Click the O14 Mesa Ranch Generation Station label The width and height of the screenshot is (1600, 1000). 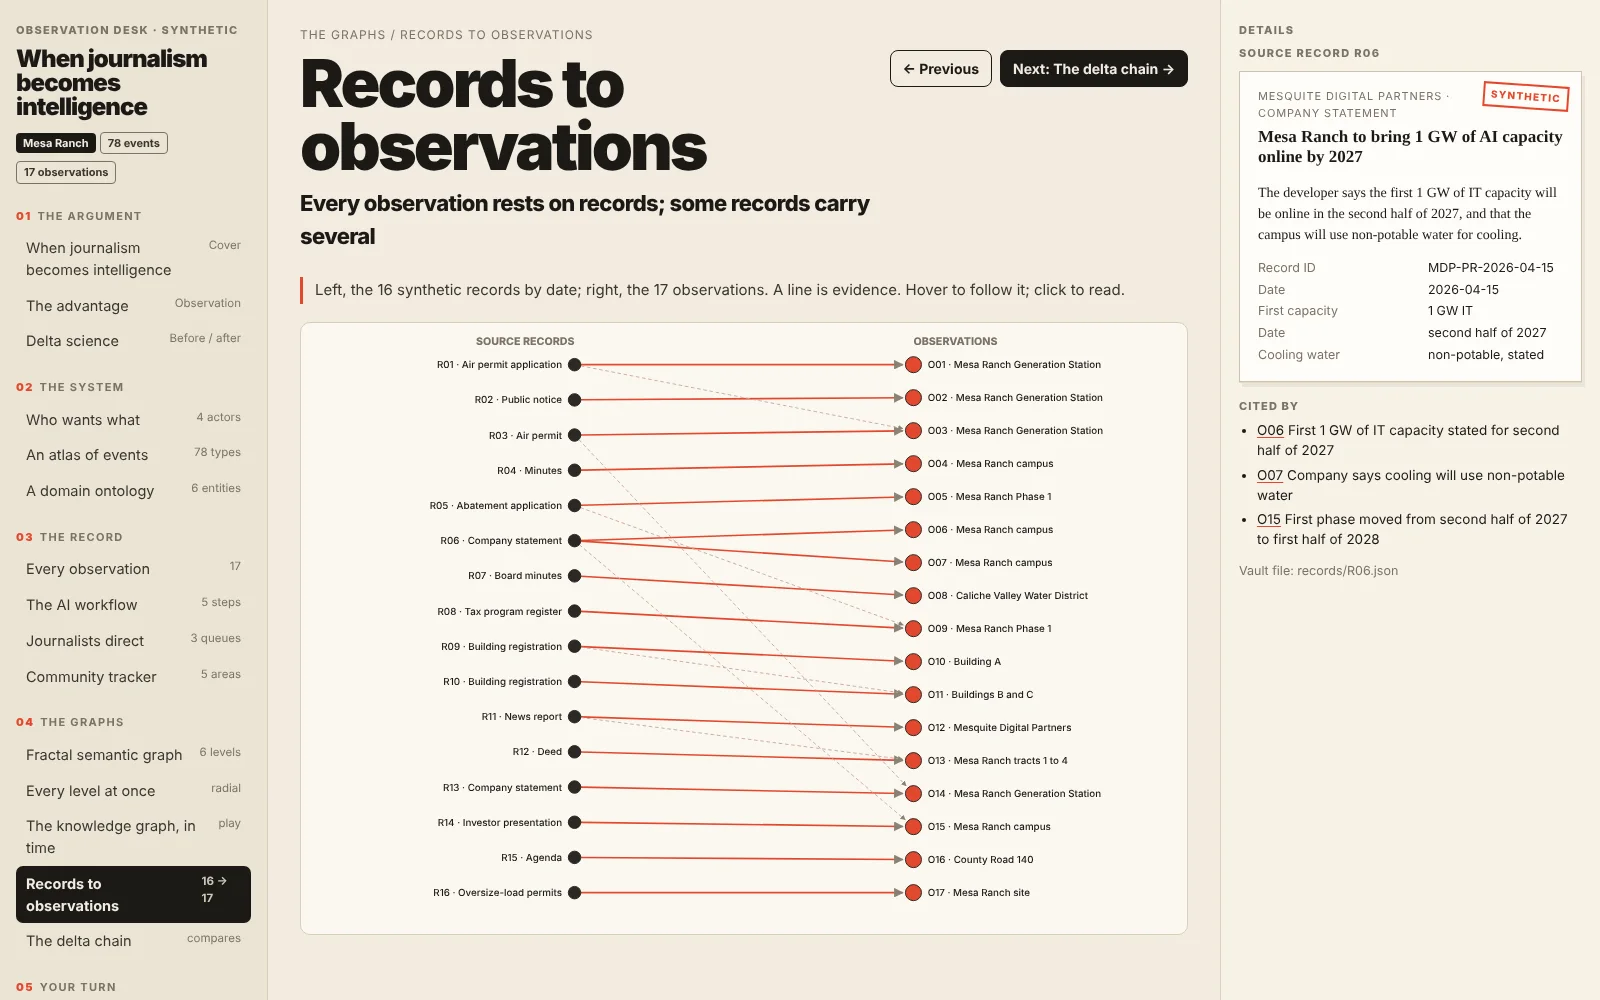click(1014, 794)
